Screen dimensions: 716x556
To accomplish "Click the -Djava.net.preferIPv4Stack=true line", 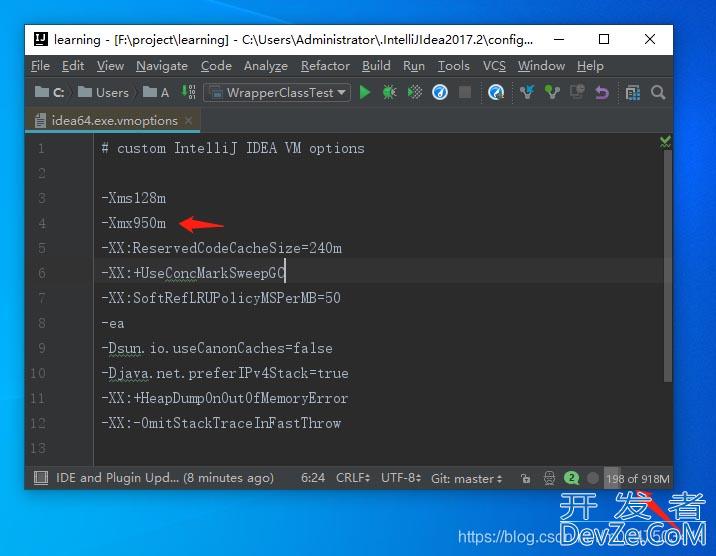I will [225, 373].
